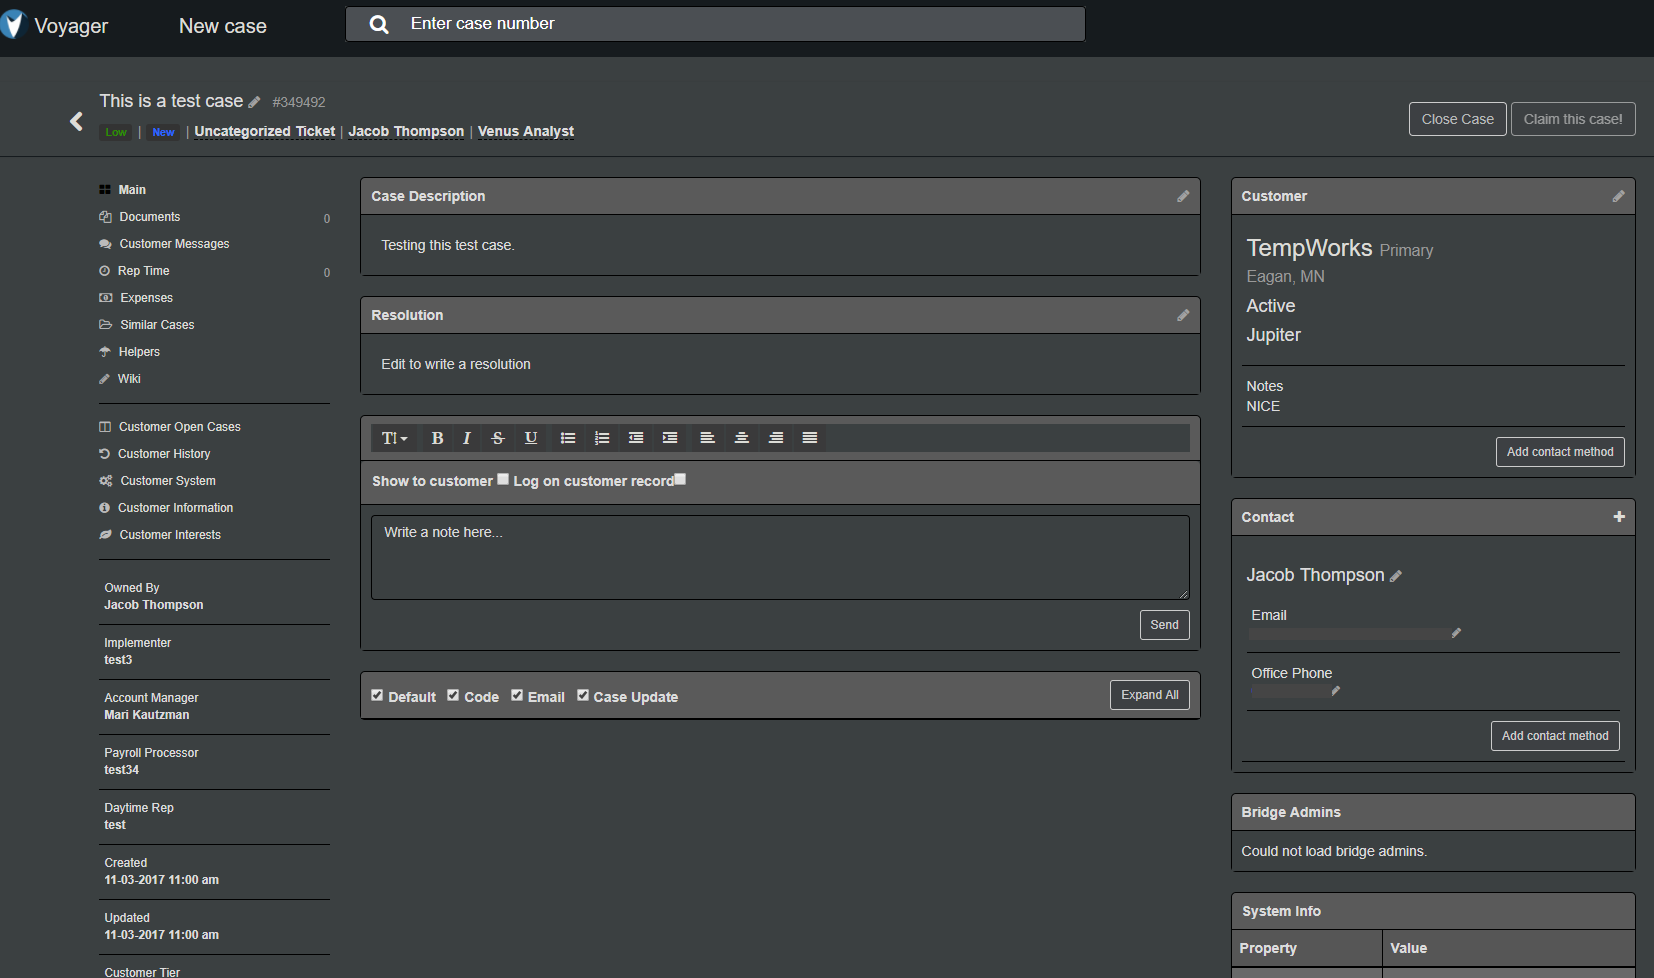Viewport: 1654px width, 978px height.
Task: Click the Jacob Thompson header link
Action: click(406, 131)
